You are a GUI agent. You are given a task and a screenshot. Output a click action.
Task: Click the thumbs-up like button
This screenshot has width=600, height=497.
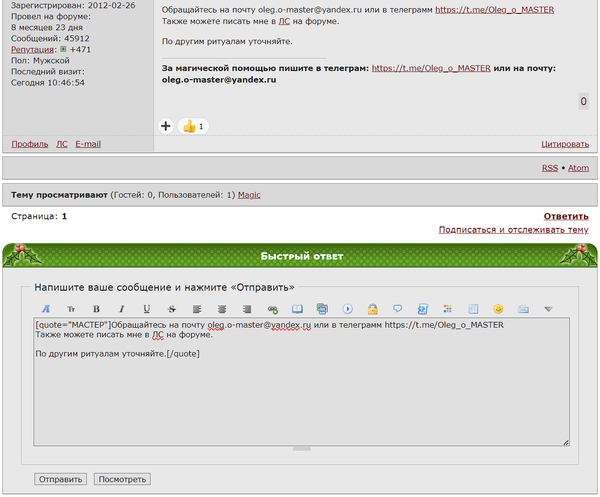tap(193, 126)
